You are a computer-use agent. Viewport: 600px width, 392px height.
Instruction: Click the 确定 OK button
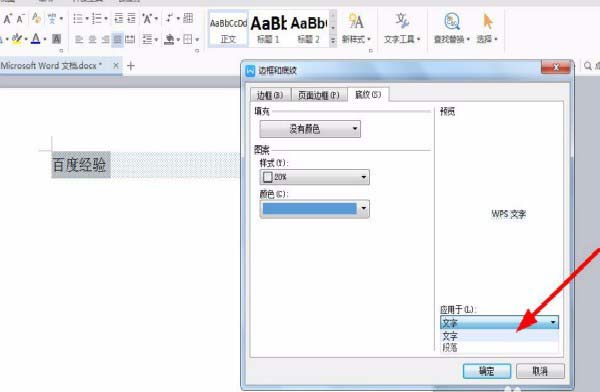(x=487, y=371)
